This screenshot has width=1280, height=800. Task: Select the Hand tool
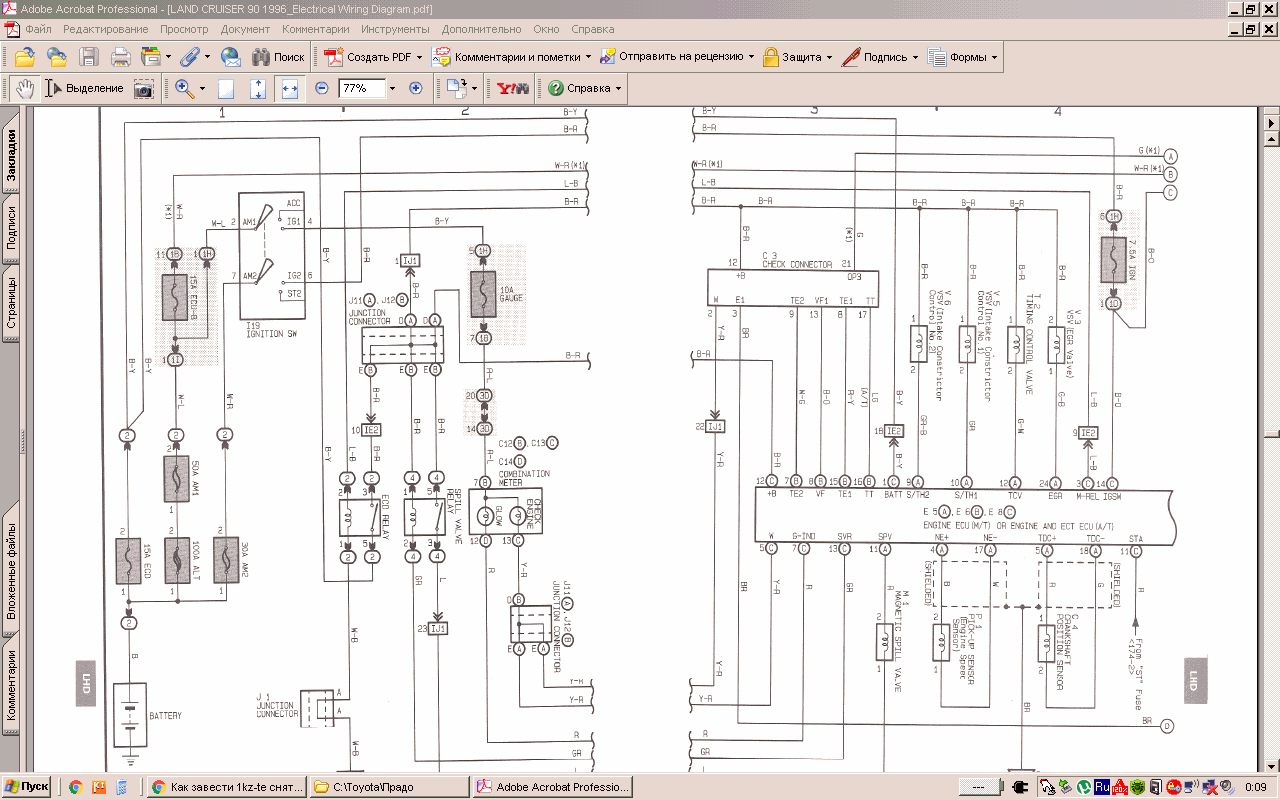25,88
